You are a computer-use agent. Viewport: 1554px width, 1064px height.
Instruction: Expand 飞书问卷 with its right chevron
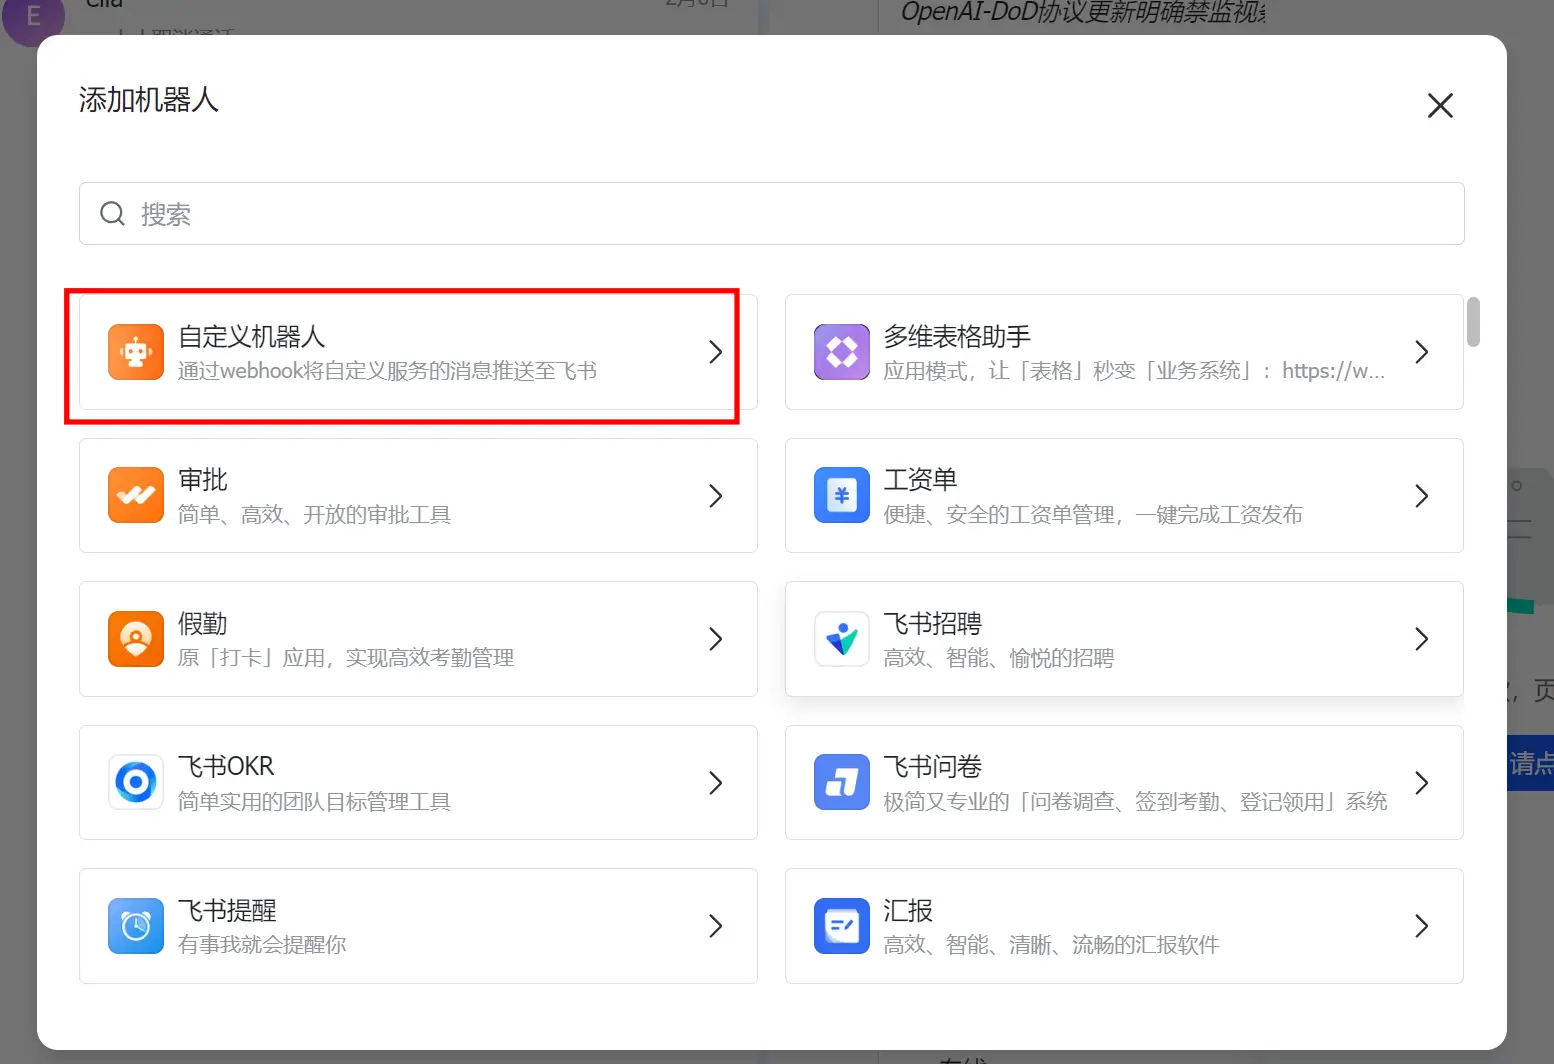point(1422,782)
